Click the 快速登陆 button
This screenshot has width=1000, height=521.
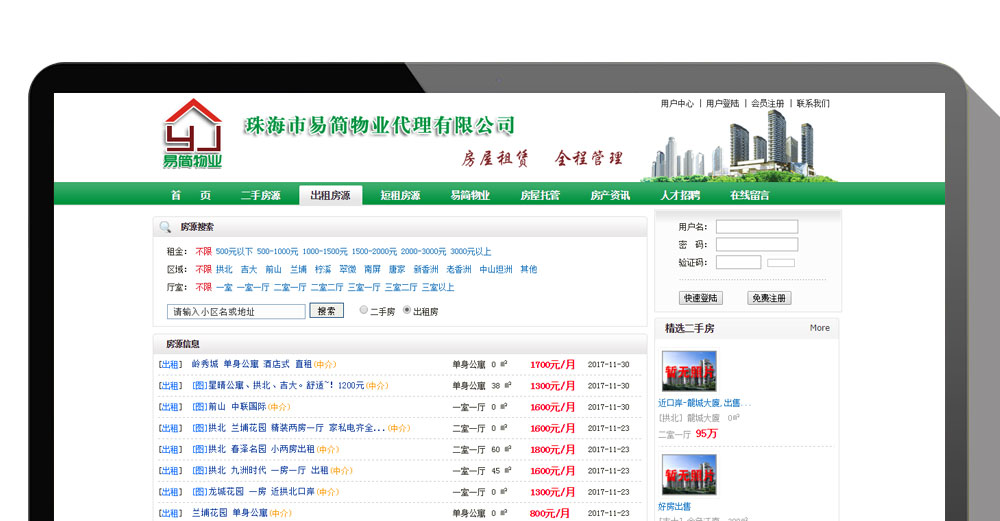point(701,298)
